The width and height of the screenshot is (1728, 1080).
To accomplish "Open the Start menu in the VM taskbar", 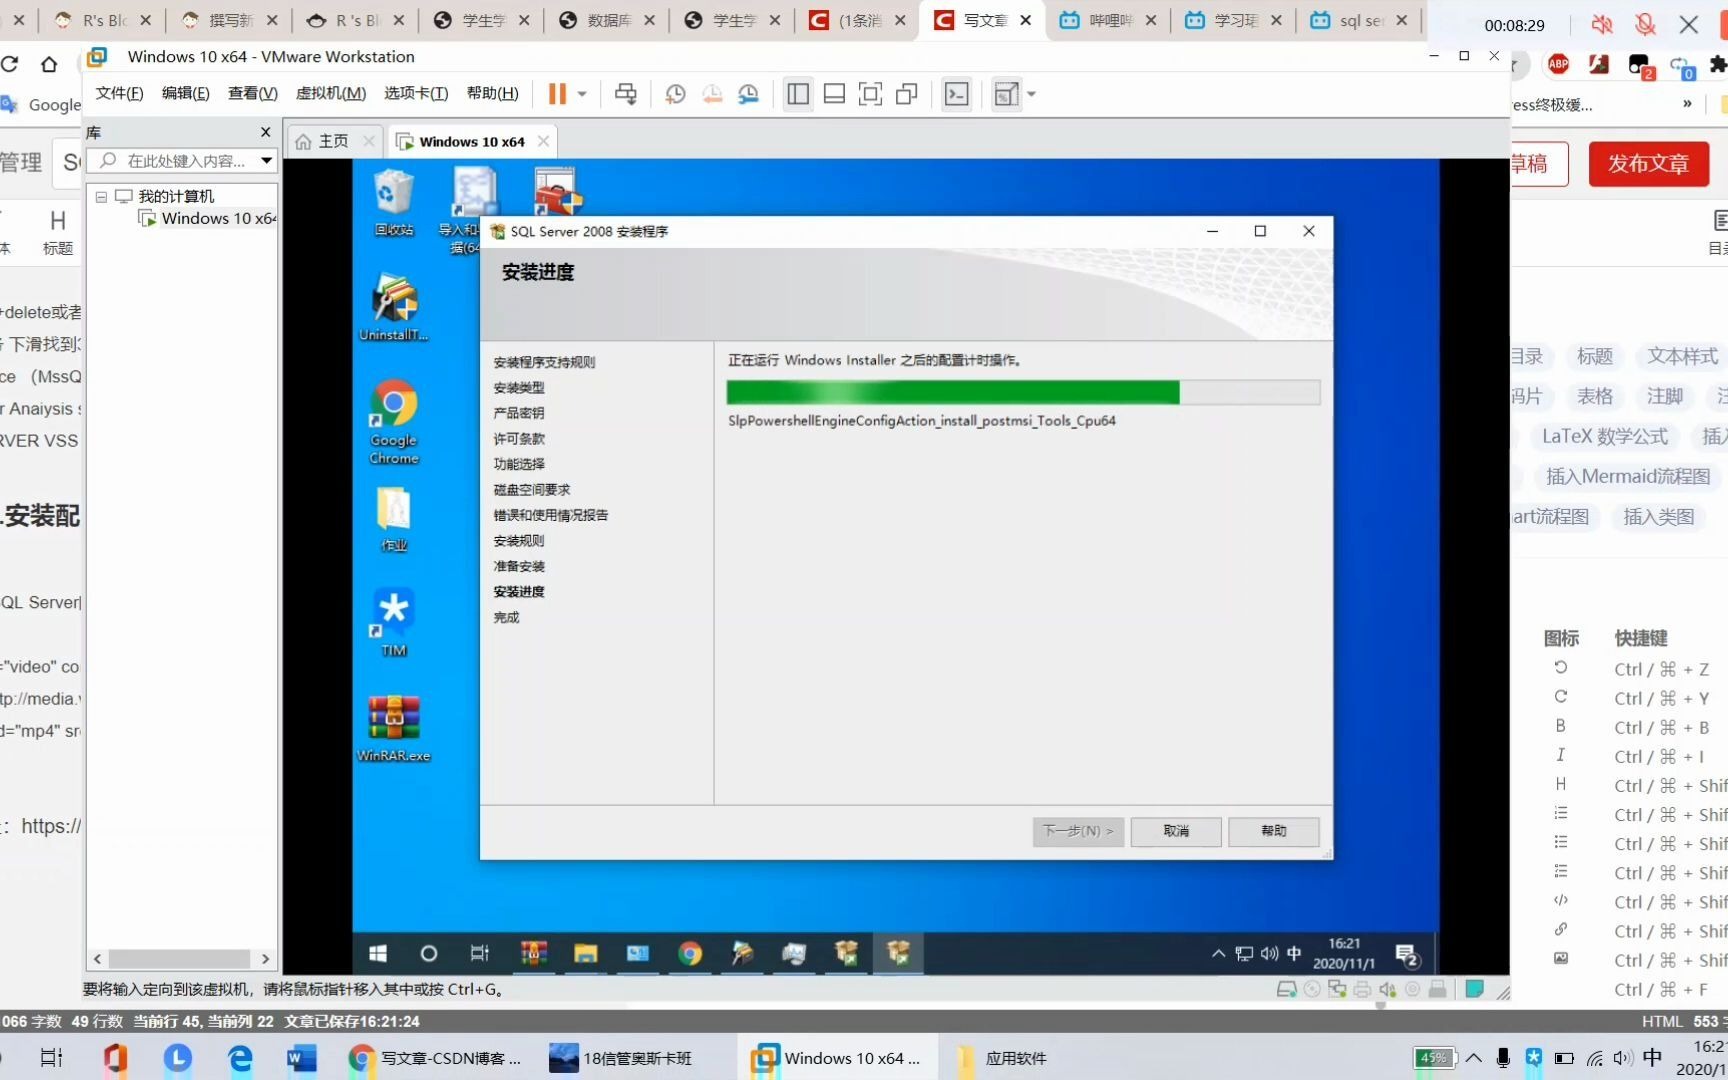I will coord(378,954).
